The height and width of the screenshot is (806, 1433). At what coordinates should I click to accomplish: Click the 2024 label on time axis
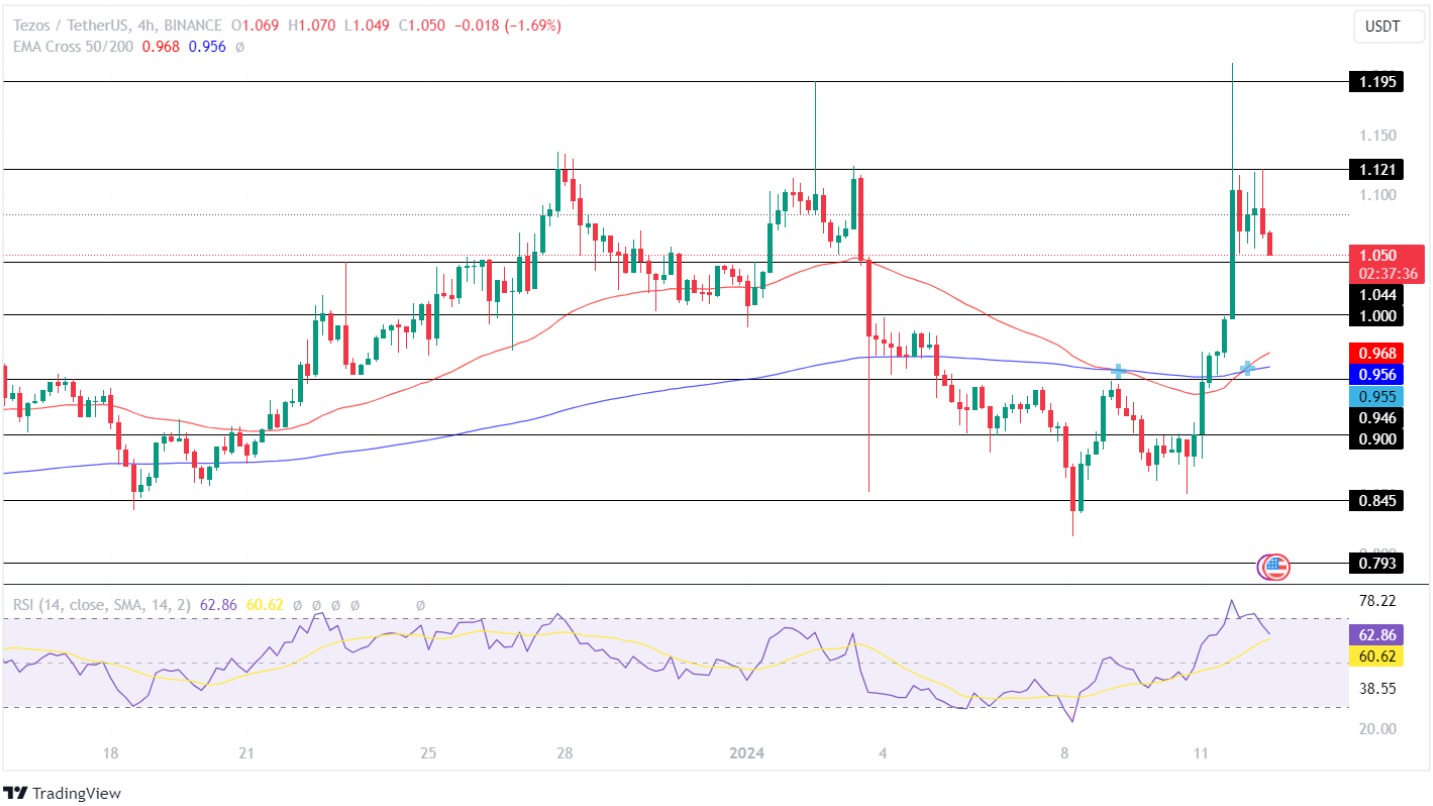coord(749,752)
